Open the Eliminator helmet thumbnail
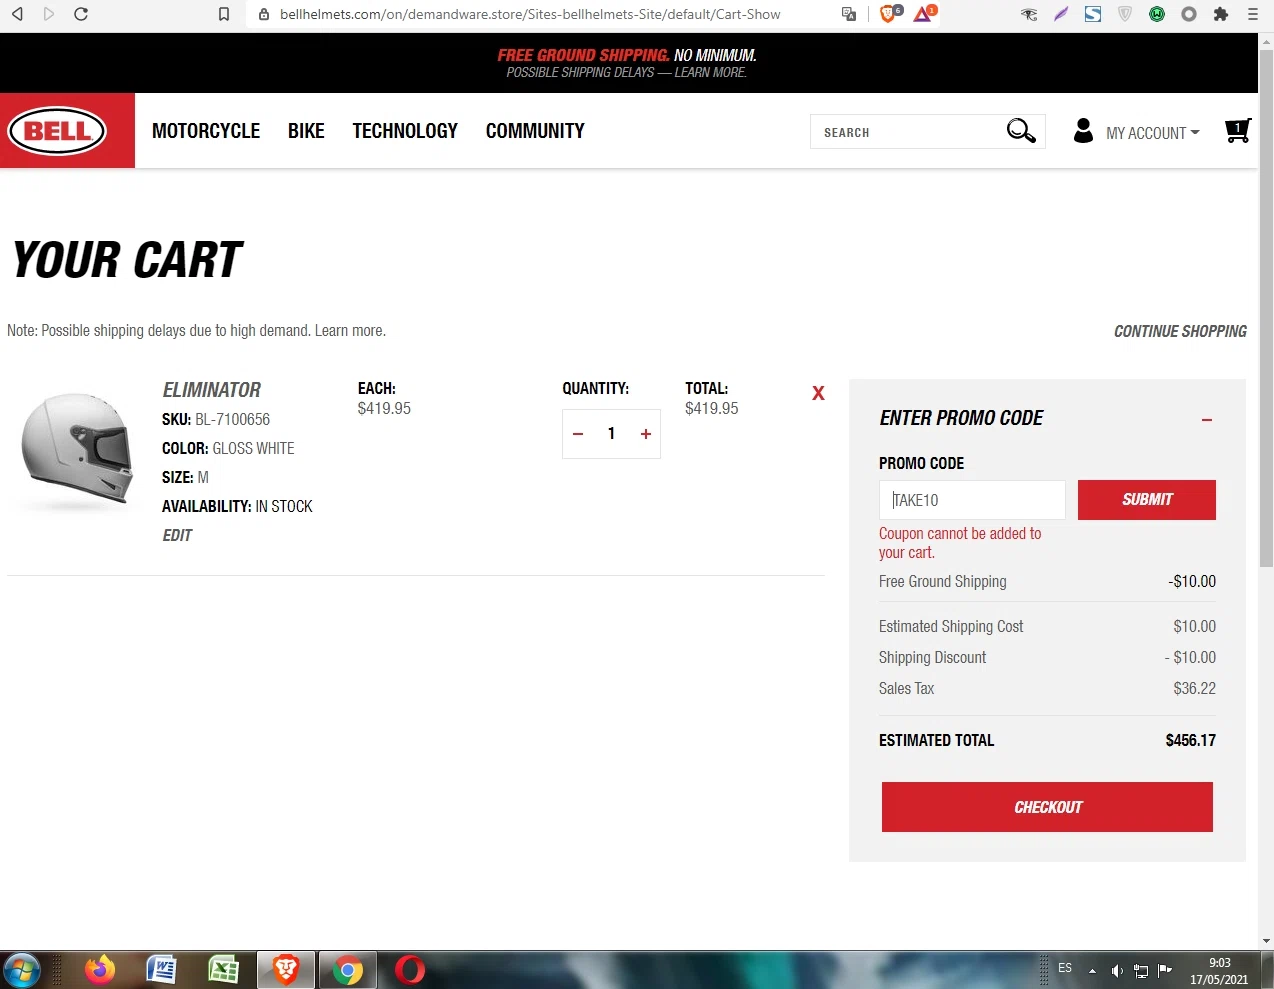Image resolution: width=1274 pixels, height=989 pixels. (77, 449)
